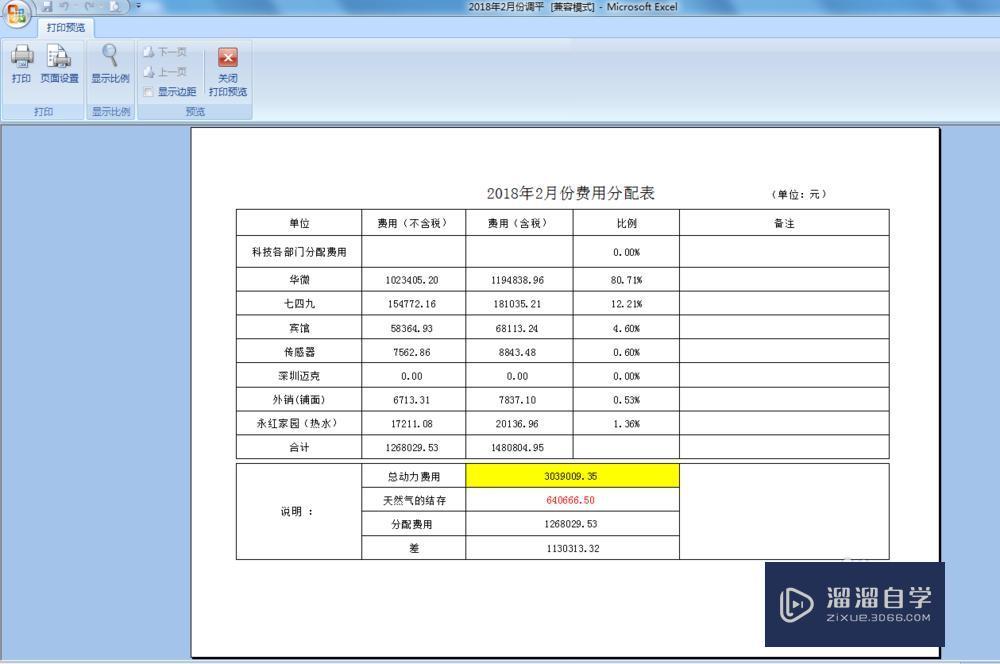Open 页面设置 page setup
1000x664 pixels.
click(x=59, y=64)
